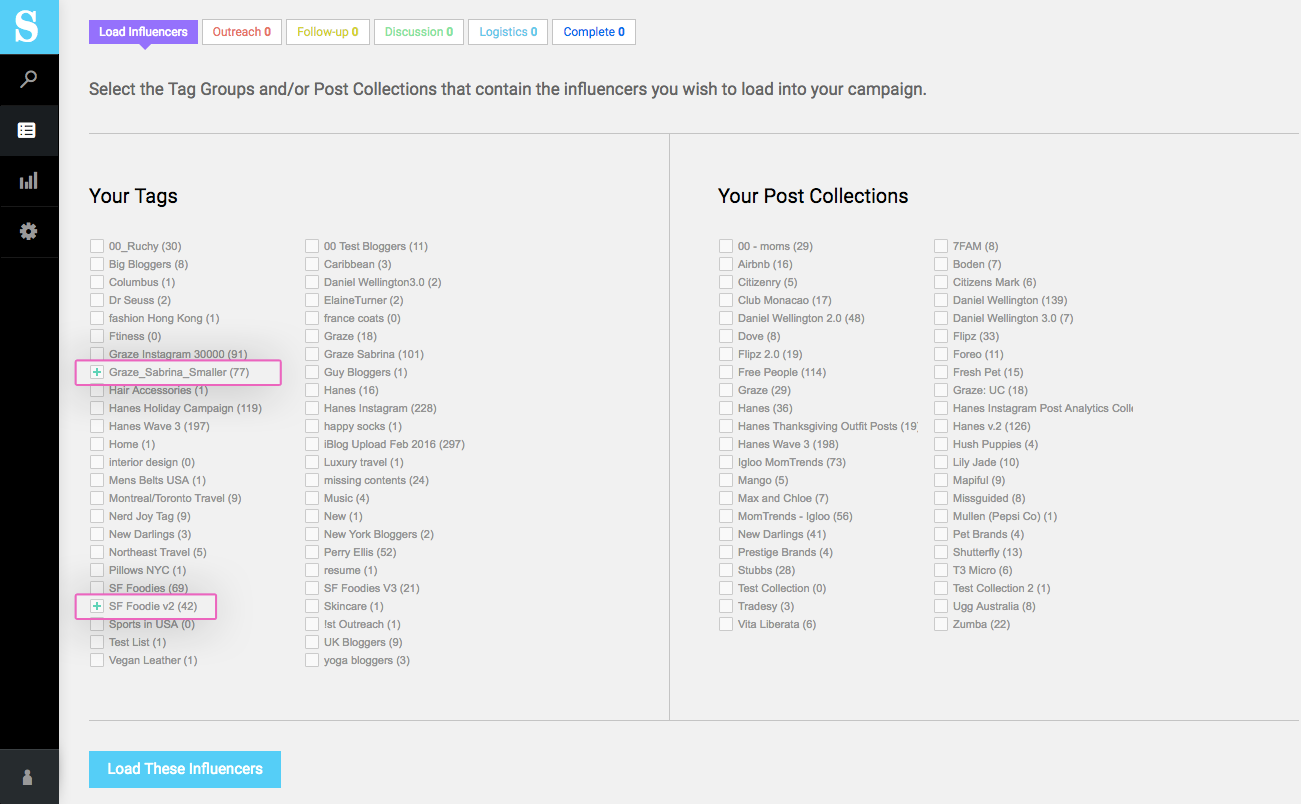Screen dimensions: 1301x804
Task: Check the yoga bloggers tag checkbox
Action: (313, 660)
